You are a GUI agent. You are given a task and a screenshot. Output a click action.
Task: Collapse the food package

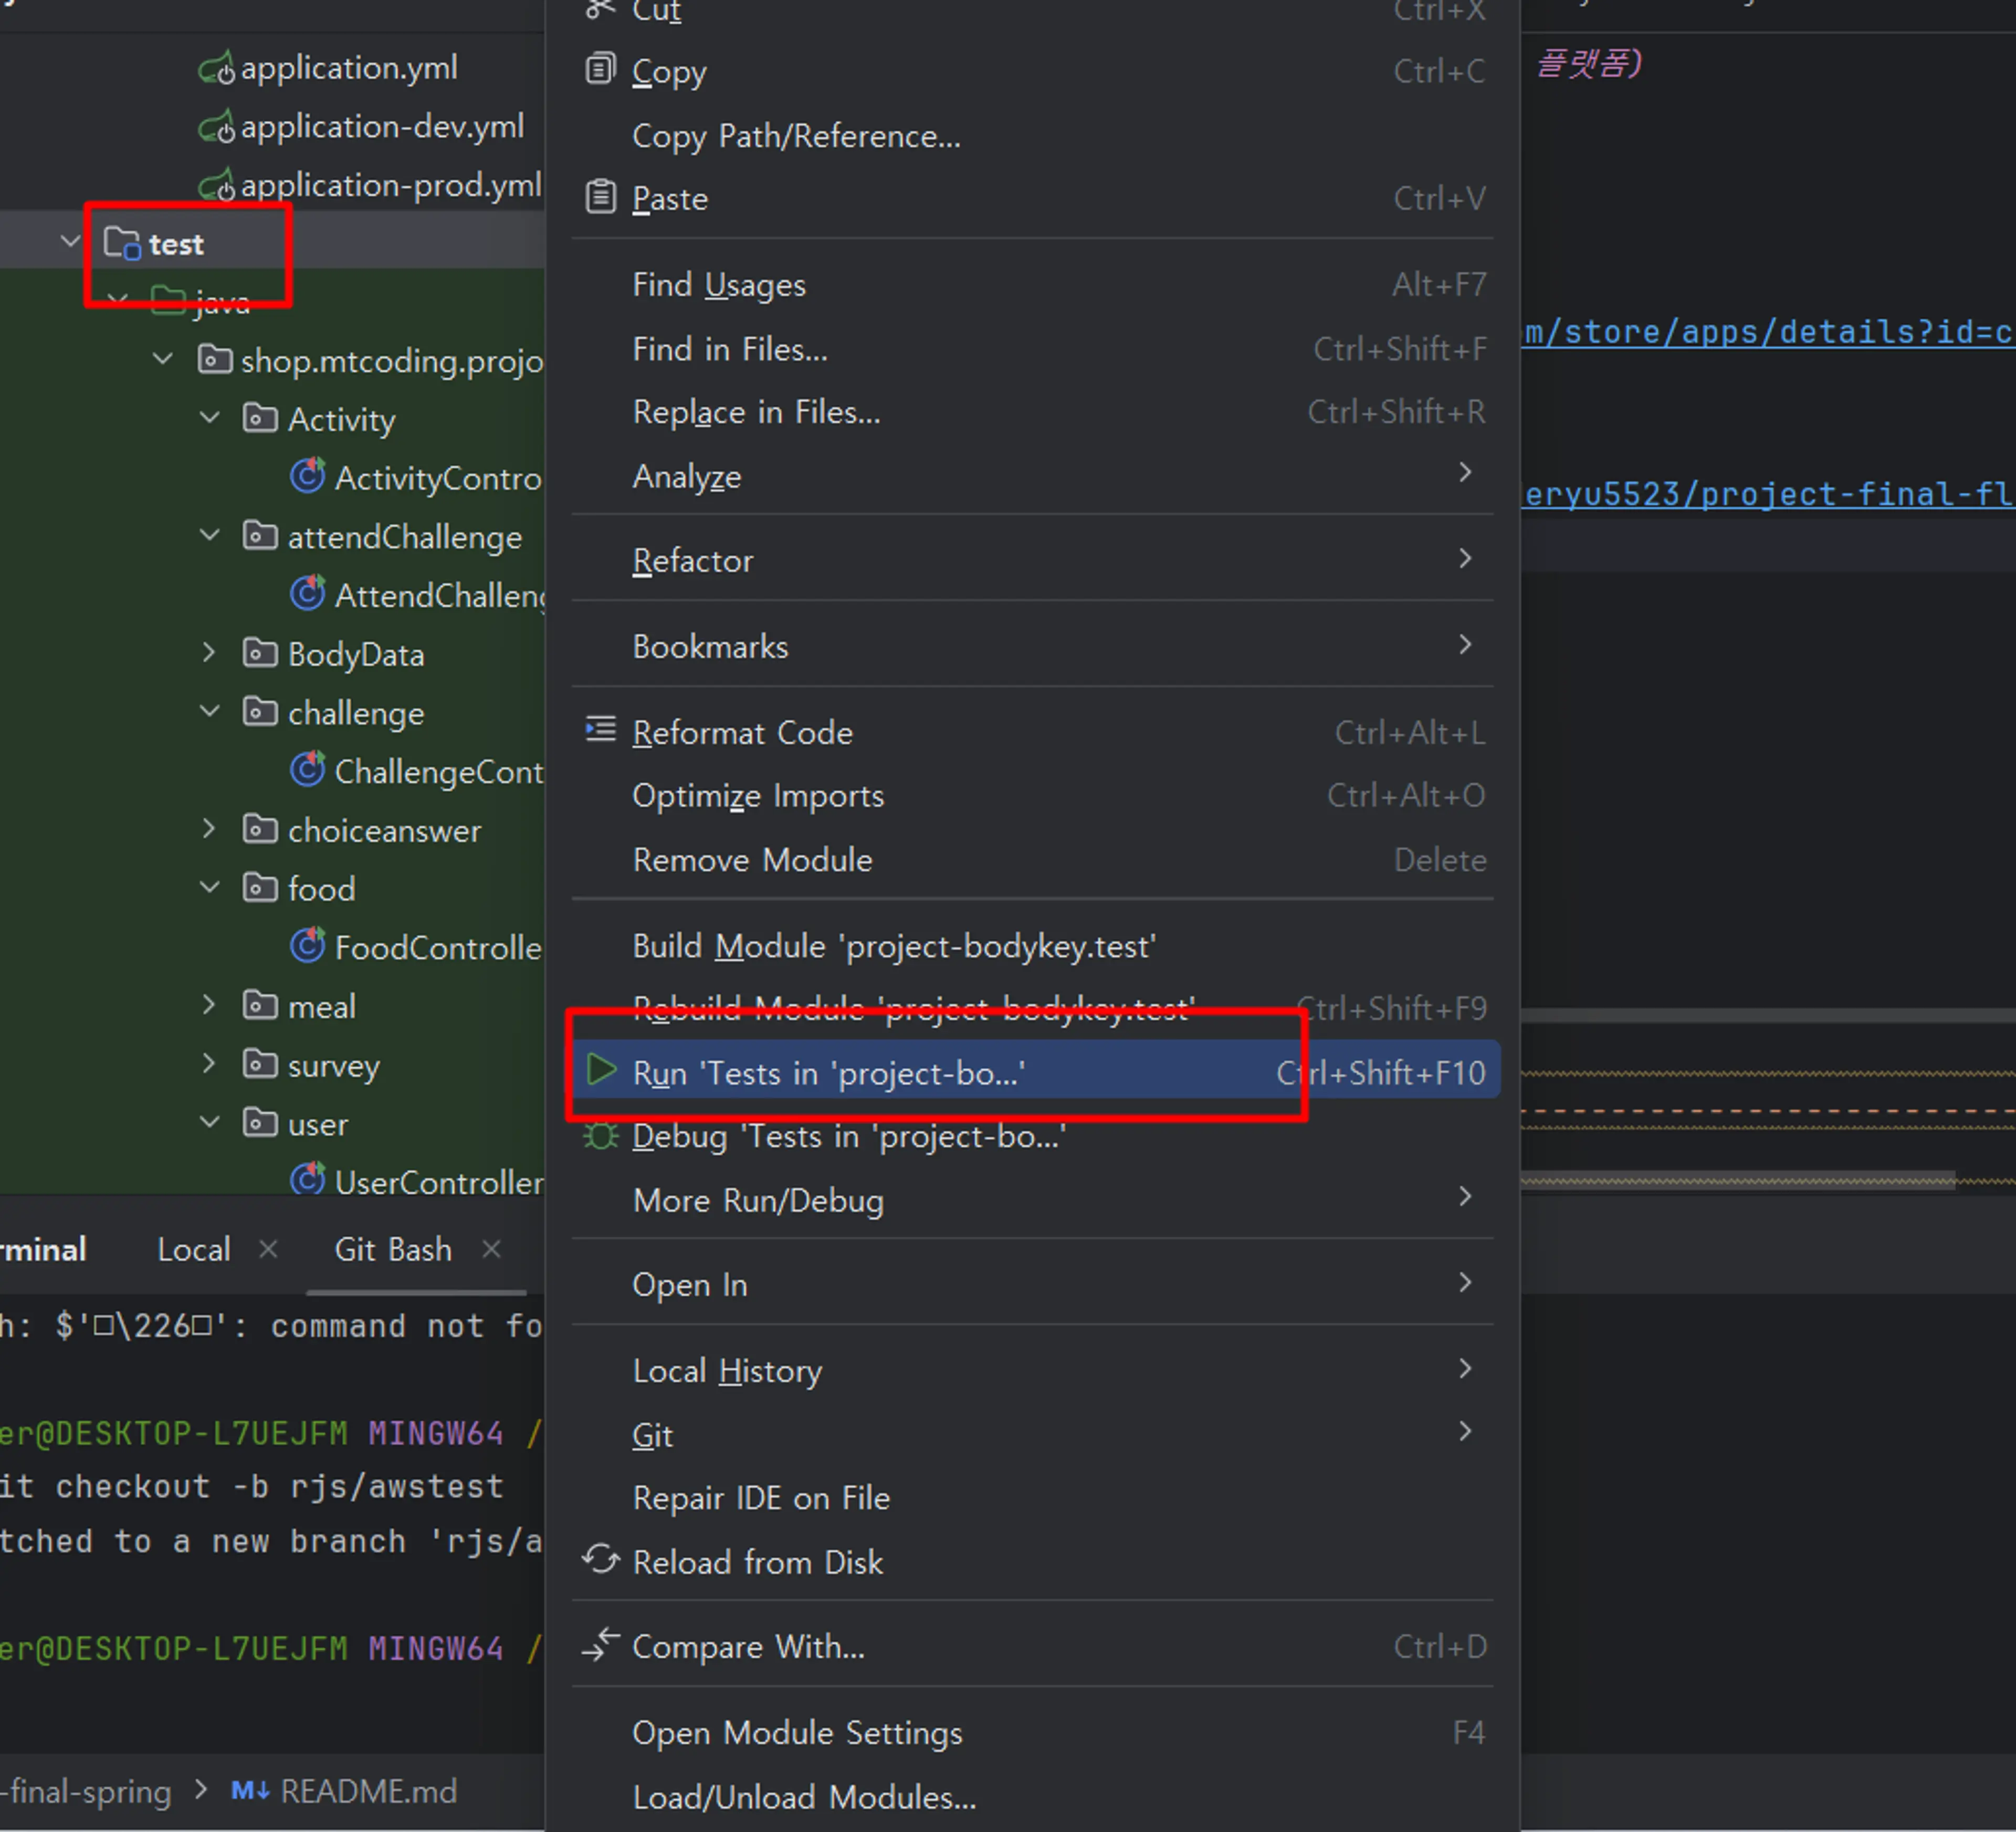[x=210, y=888]
